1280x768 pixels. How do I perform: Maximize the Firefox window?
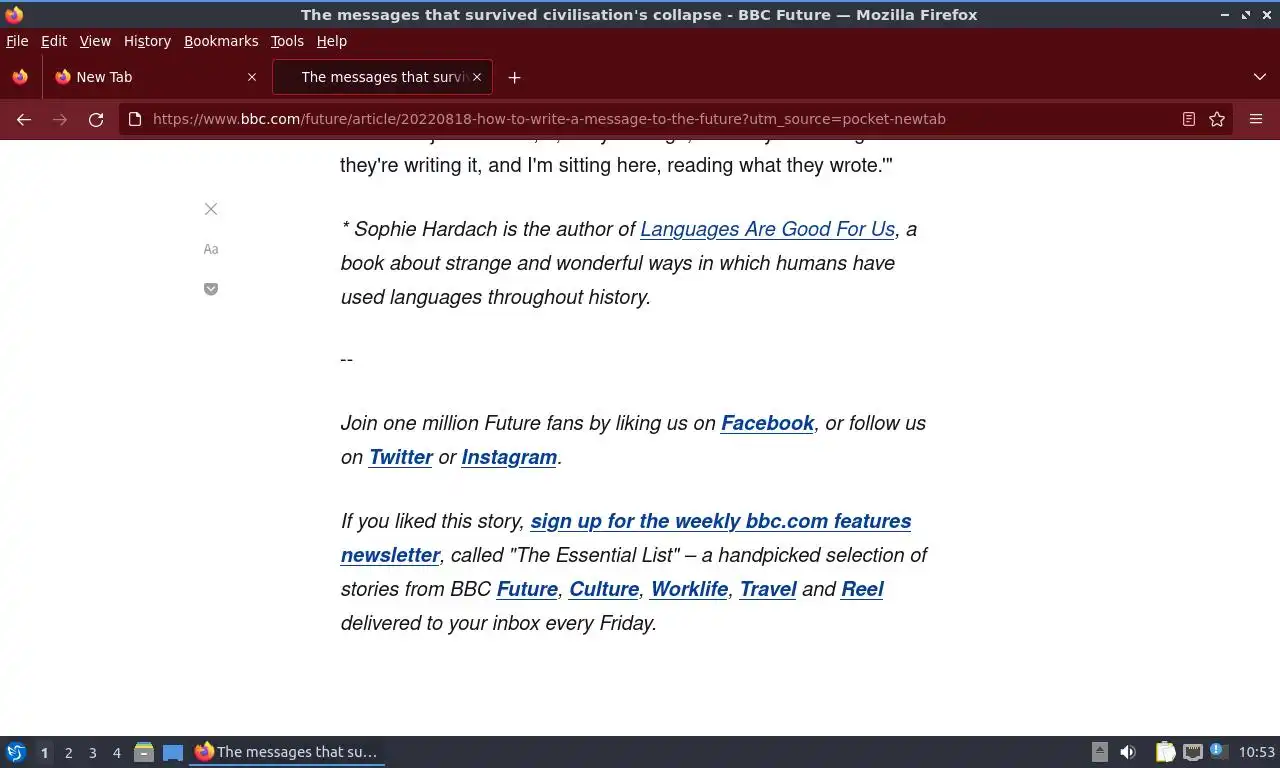click(1245, 14)
